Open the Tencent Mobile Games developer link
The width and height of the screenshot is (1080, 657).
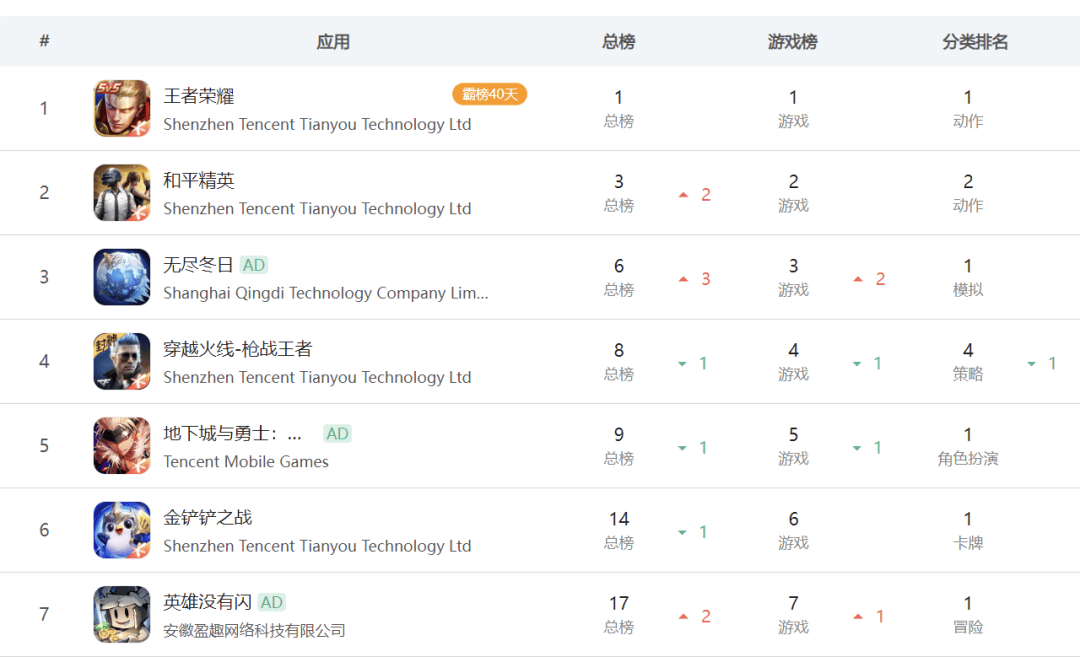pos(246,461)
